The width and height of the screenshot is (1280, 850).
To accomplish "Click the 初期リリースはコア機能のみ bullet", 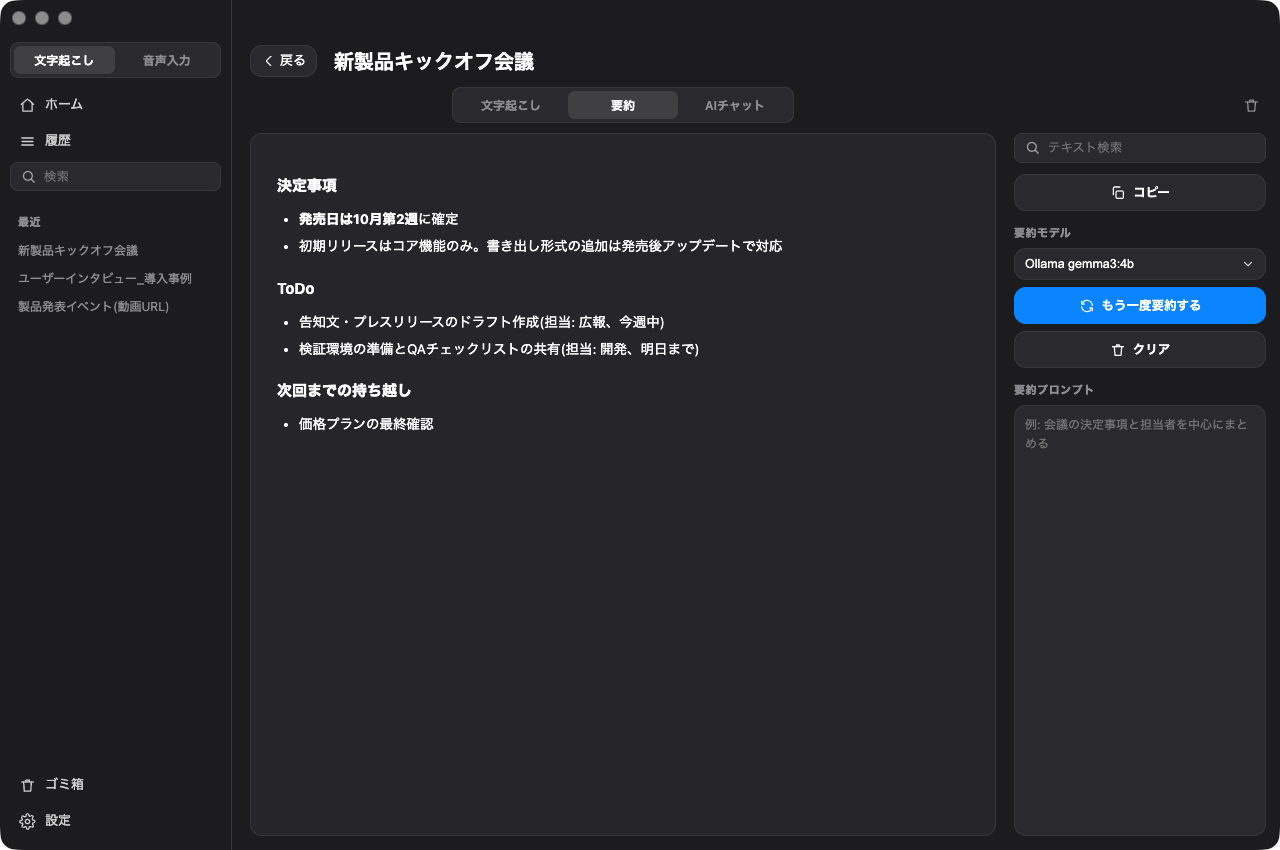I will click(x=540, y=246).
